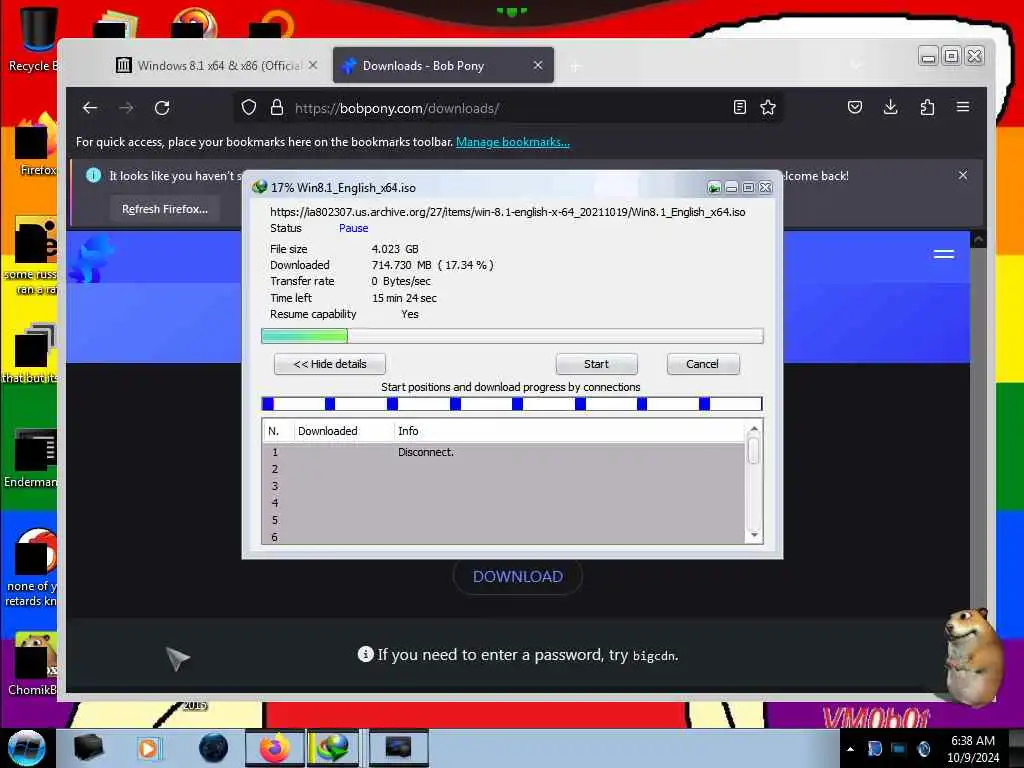
Task: Open tracking protection shield icon
Action: tap(249, 108)
